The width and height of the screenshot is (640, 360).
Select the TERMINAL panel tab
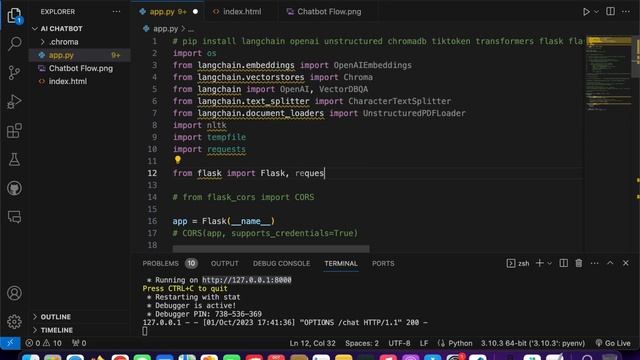coord(341,264)
